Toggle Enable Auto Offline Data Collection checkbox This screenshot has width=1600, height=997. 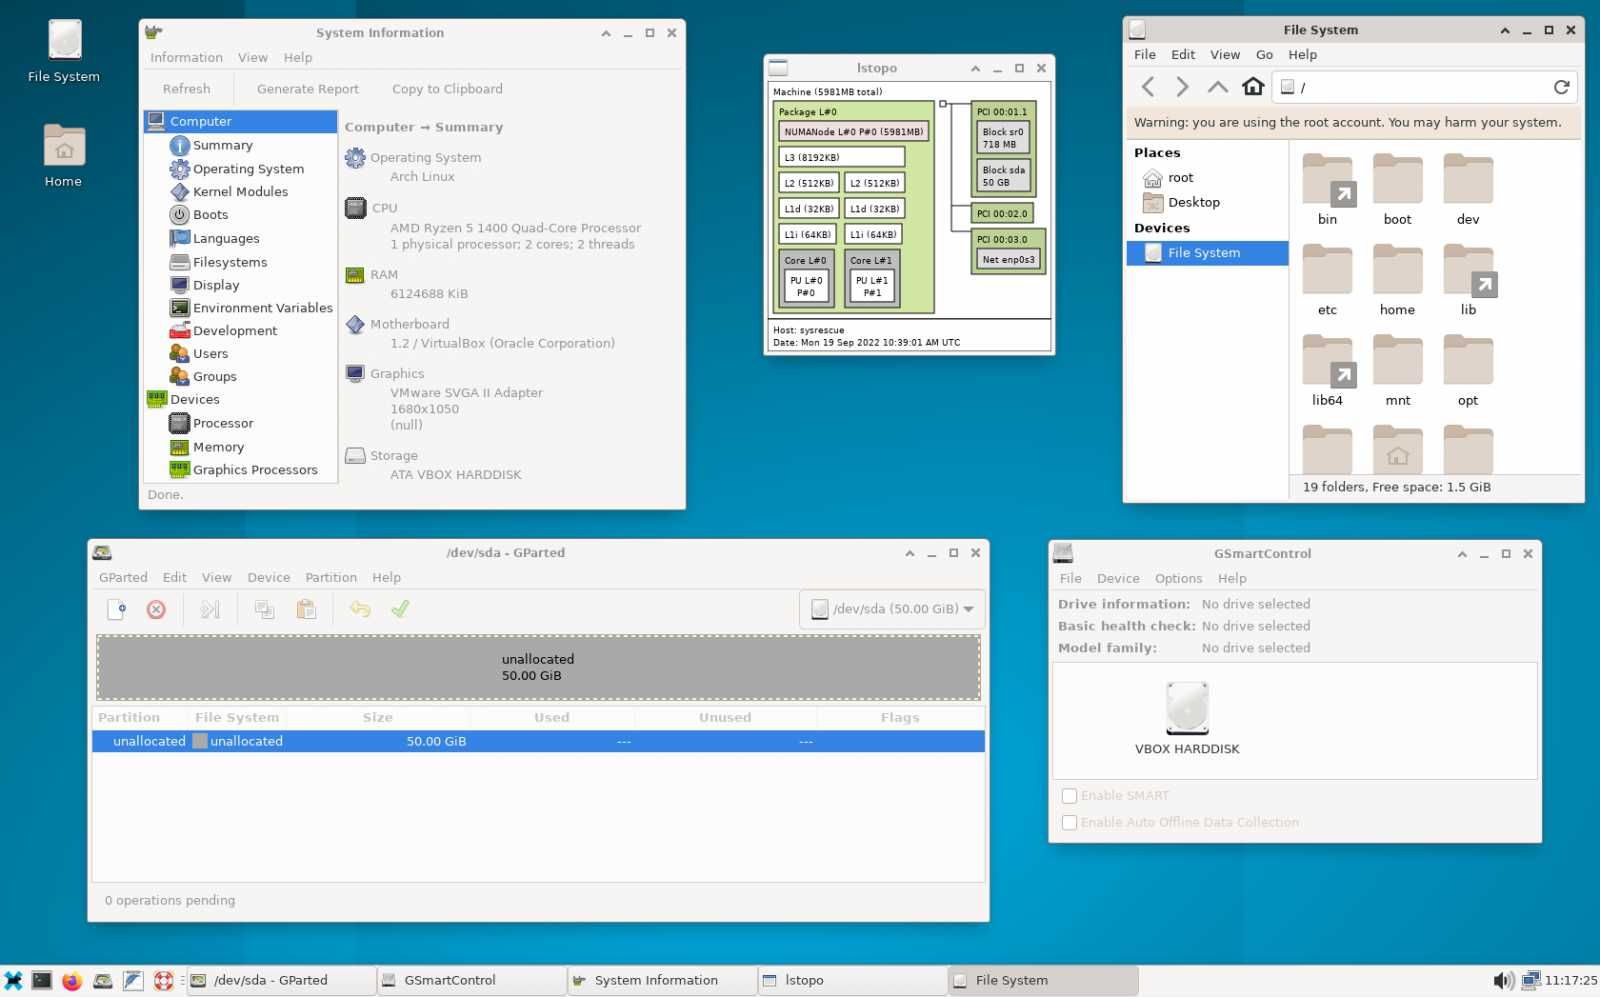point(1069,823)
